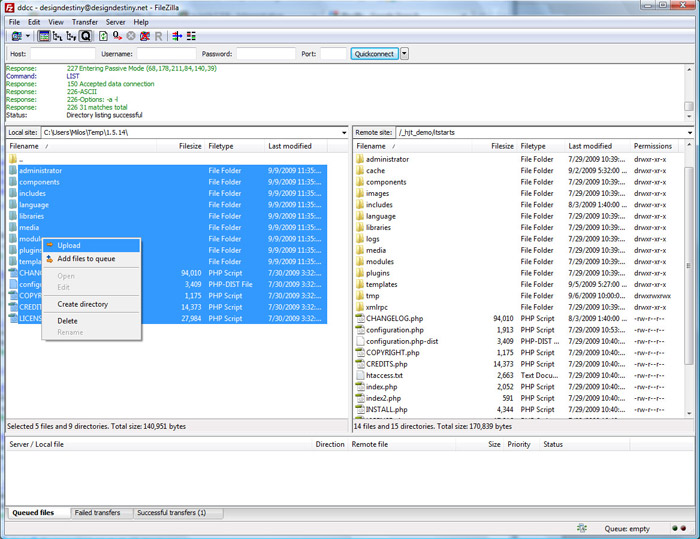Choose Upload from the context menu
700x539 pixels.
point(92,245)
